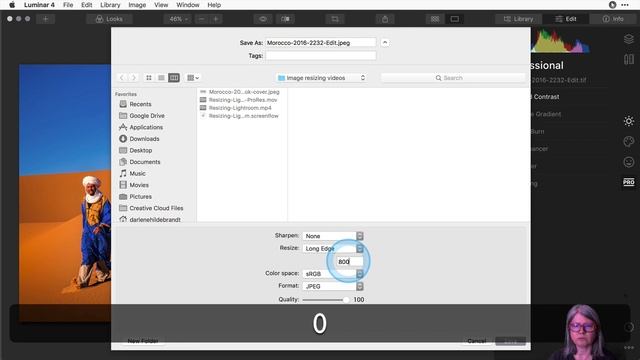
Task: Open the Edit menu in menu bar
Action: click(x=87, y=5)
